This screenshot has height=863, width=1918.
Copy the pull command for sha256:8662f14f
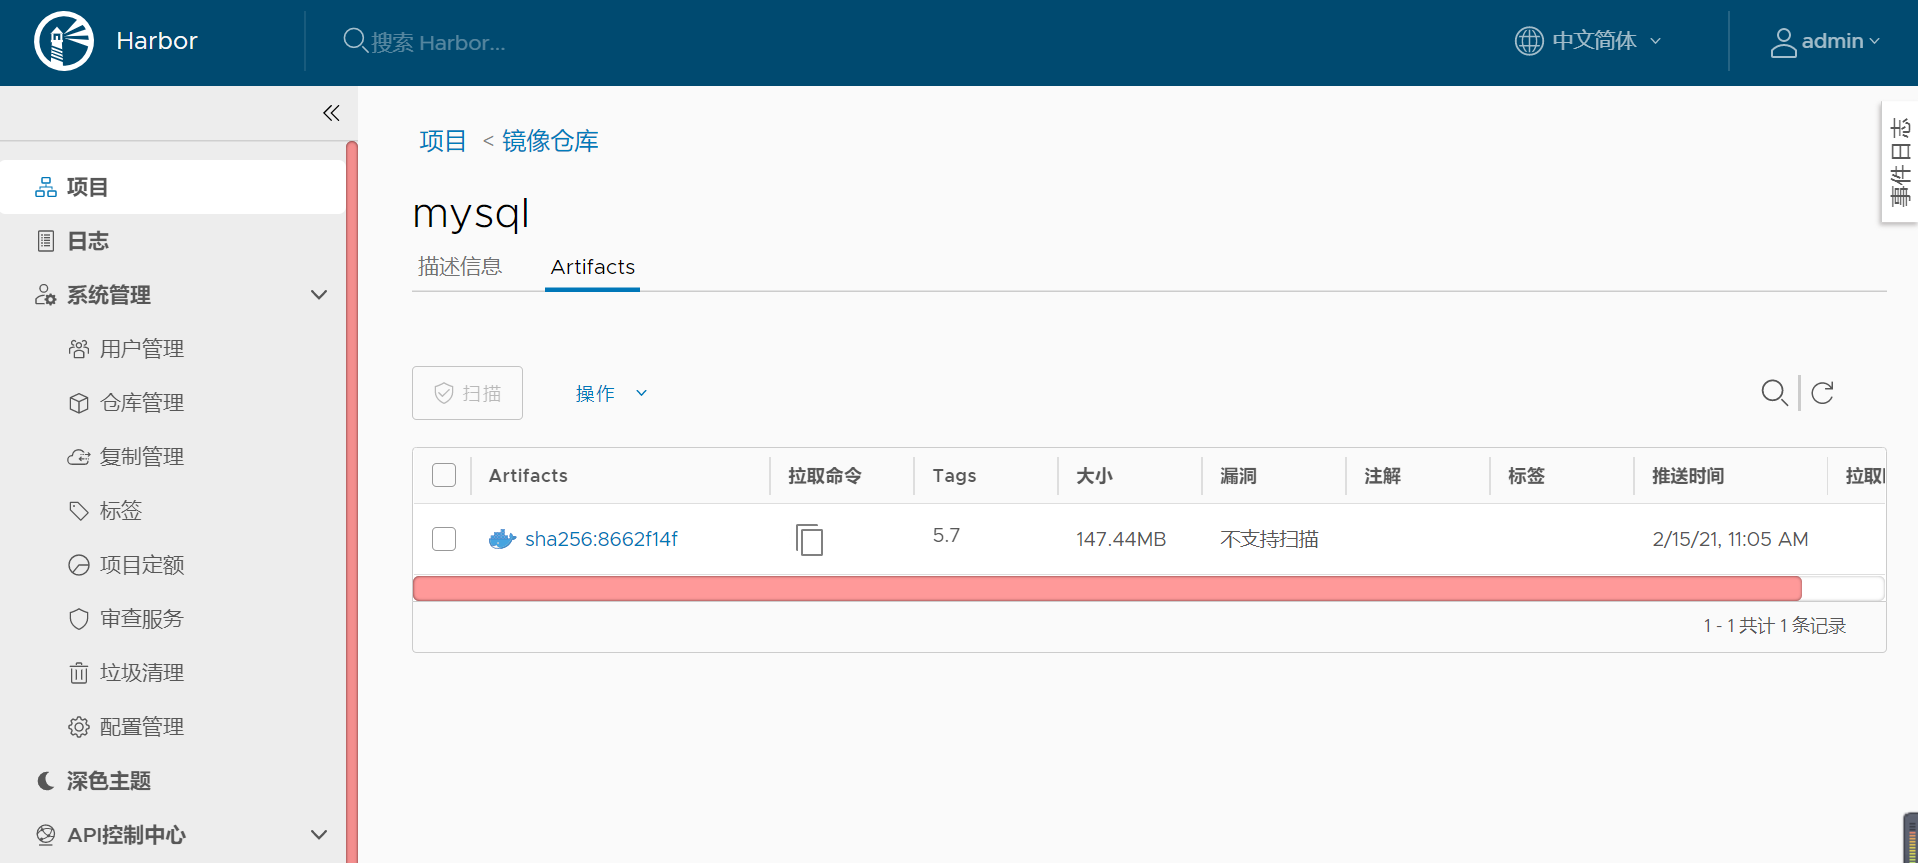pos(809,540)
